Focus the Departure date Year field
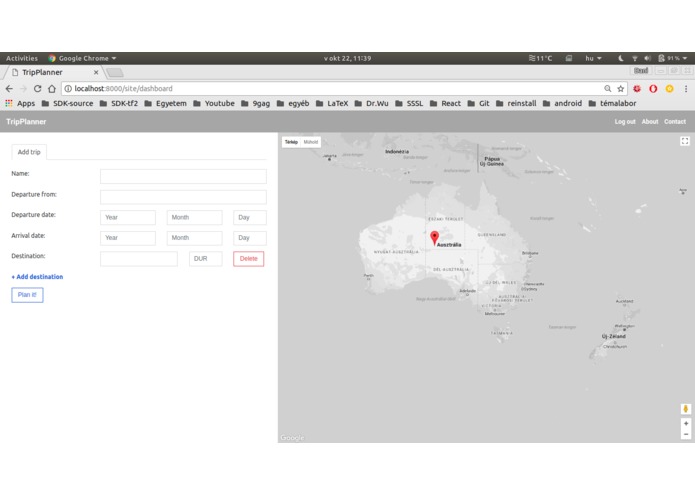The height and width of the screenshot is (494, 695). click(128, 218)
